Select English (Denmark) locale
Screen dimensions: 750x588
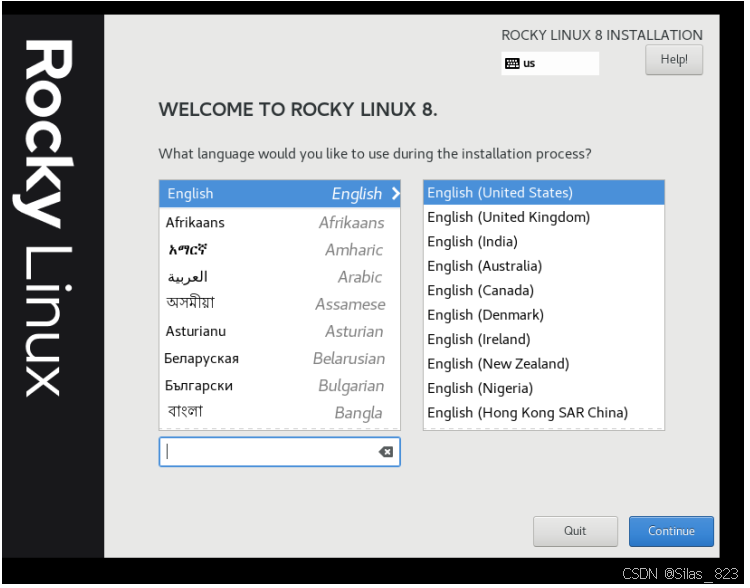(x=546, y=316)
